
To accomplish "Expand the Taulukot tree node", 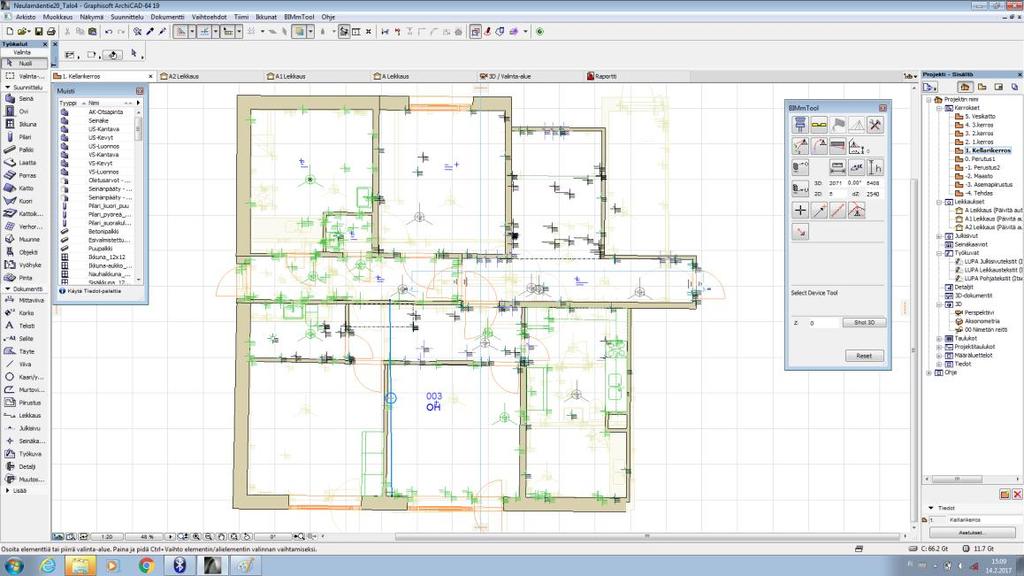I will [939, 338].
